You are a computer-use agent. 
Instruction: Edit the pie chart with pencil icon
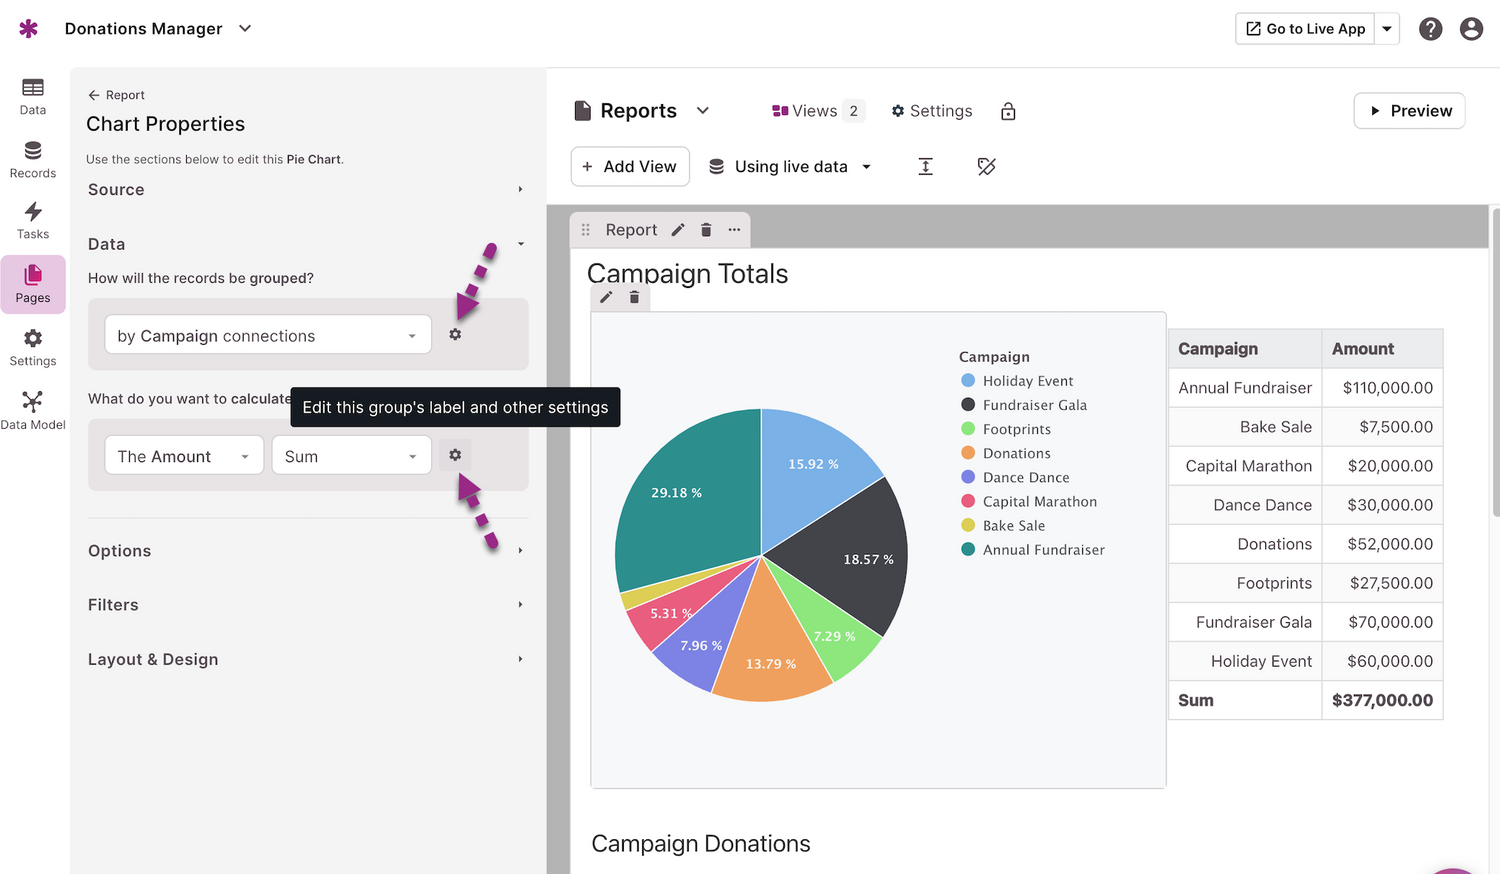[606, 297]
